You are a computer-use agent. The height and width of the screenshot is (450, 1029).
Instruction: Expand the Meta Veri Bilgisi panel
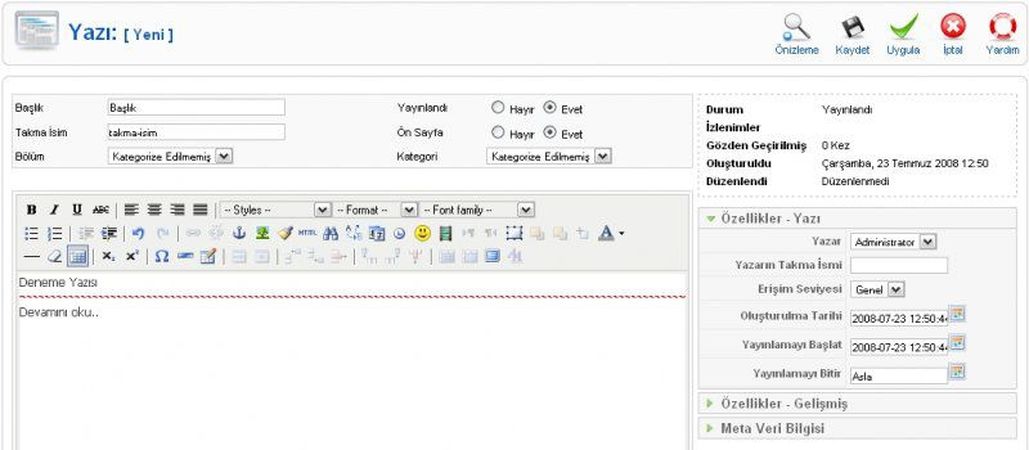click(772, 428)
